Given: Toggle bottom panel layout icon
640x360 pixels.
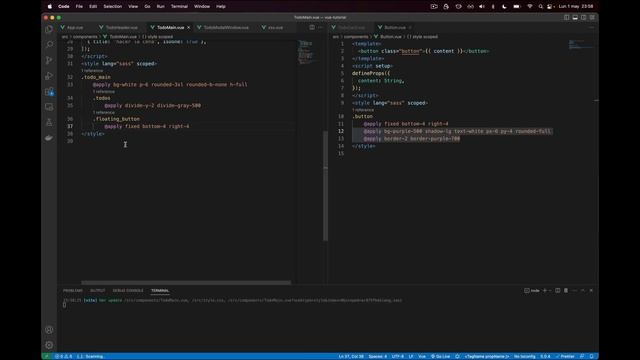Looking at the screenshot, I should click(x=575, y=18).
